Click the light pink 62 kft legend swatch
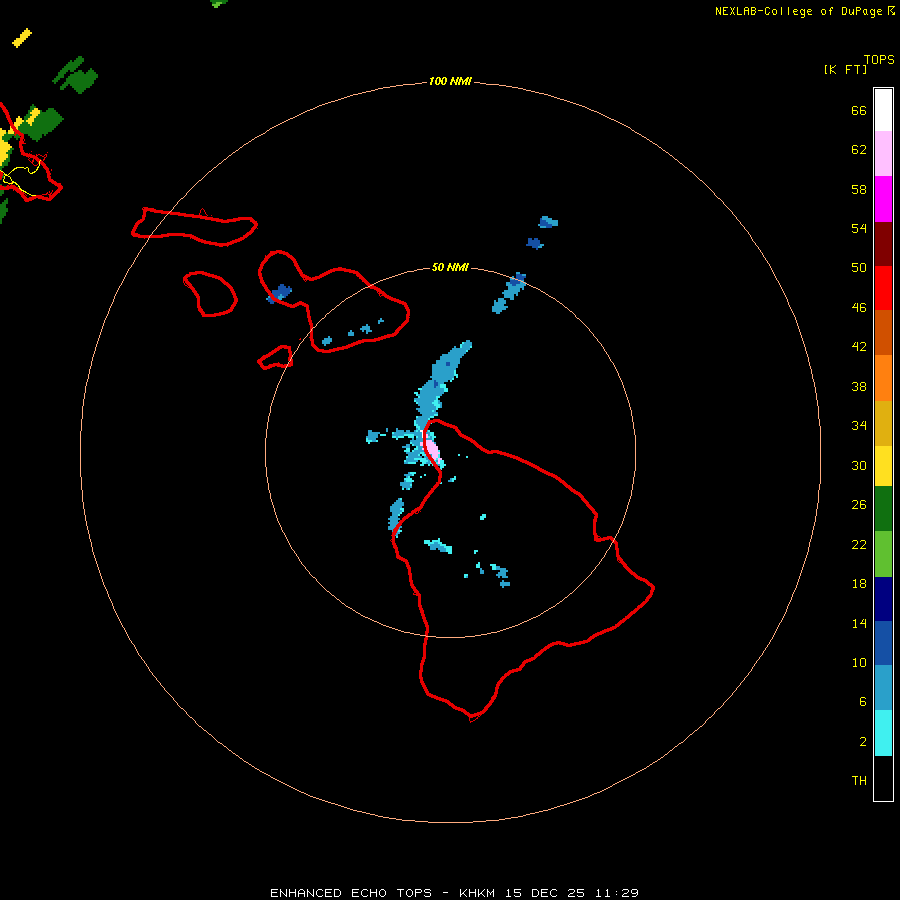900x900 pixels. tap(883, 153)
